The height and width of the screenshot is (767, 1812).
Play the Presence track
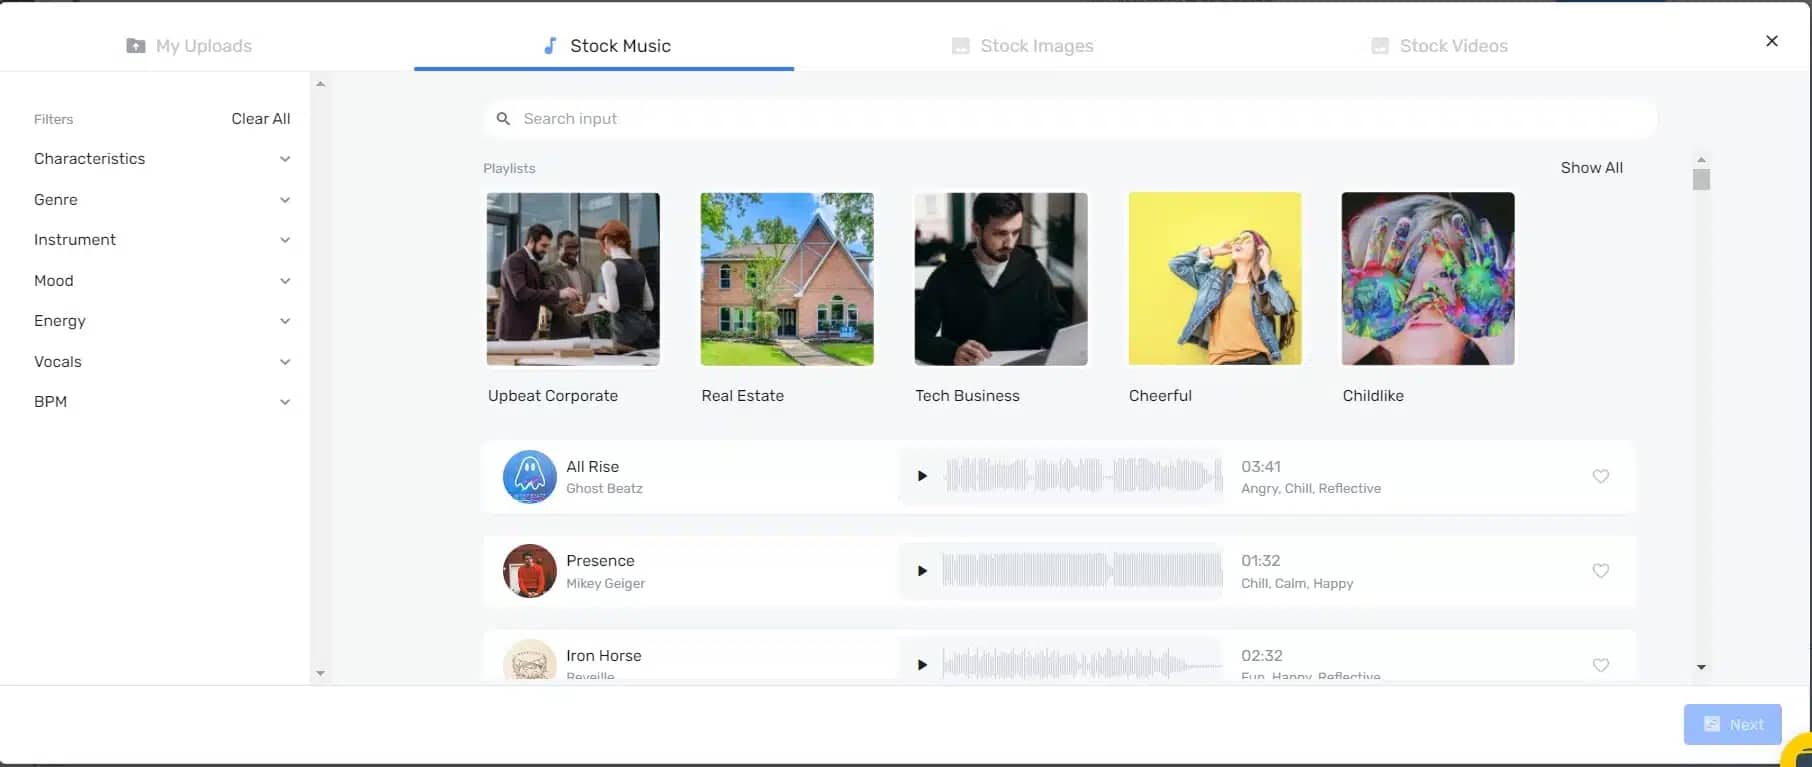tap(922, 571)
